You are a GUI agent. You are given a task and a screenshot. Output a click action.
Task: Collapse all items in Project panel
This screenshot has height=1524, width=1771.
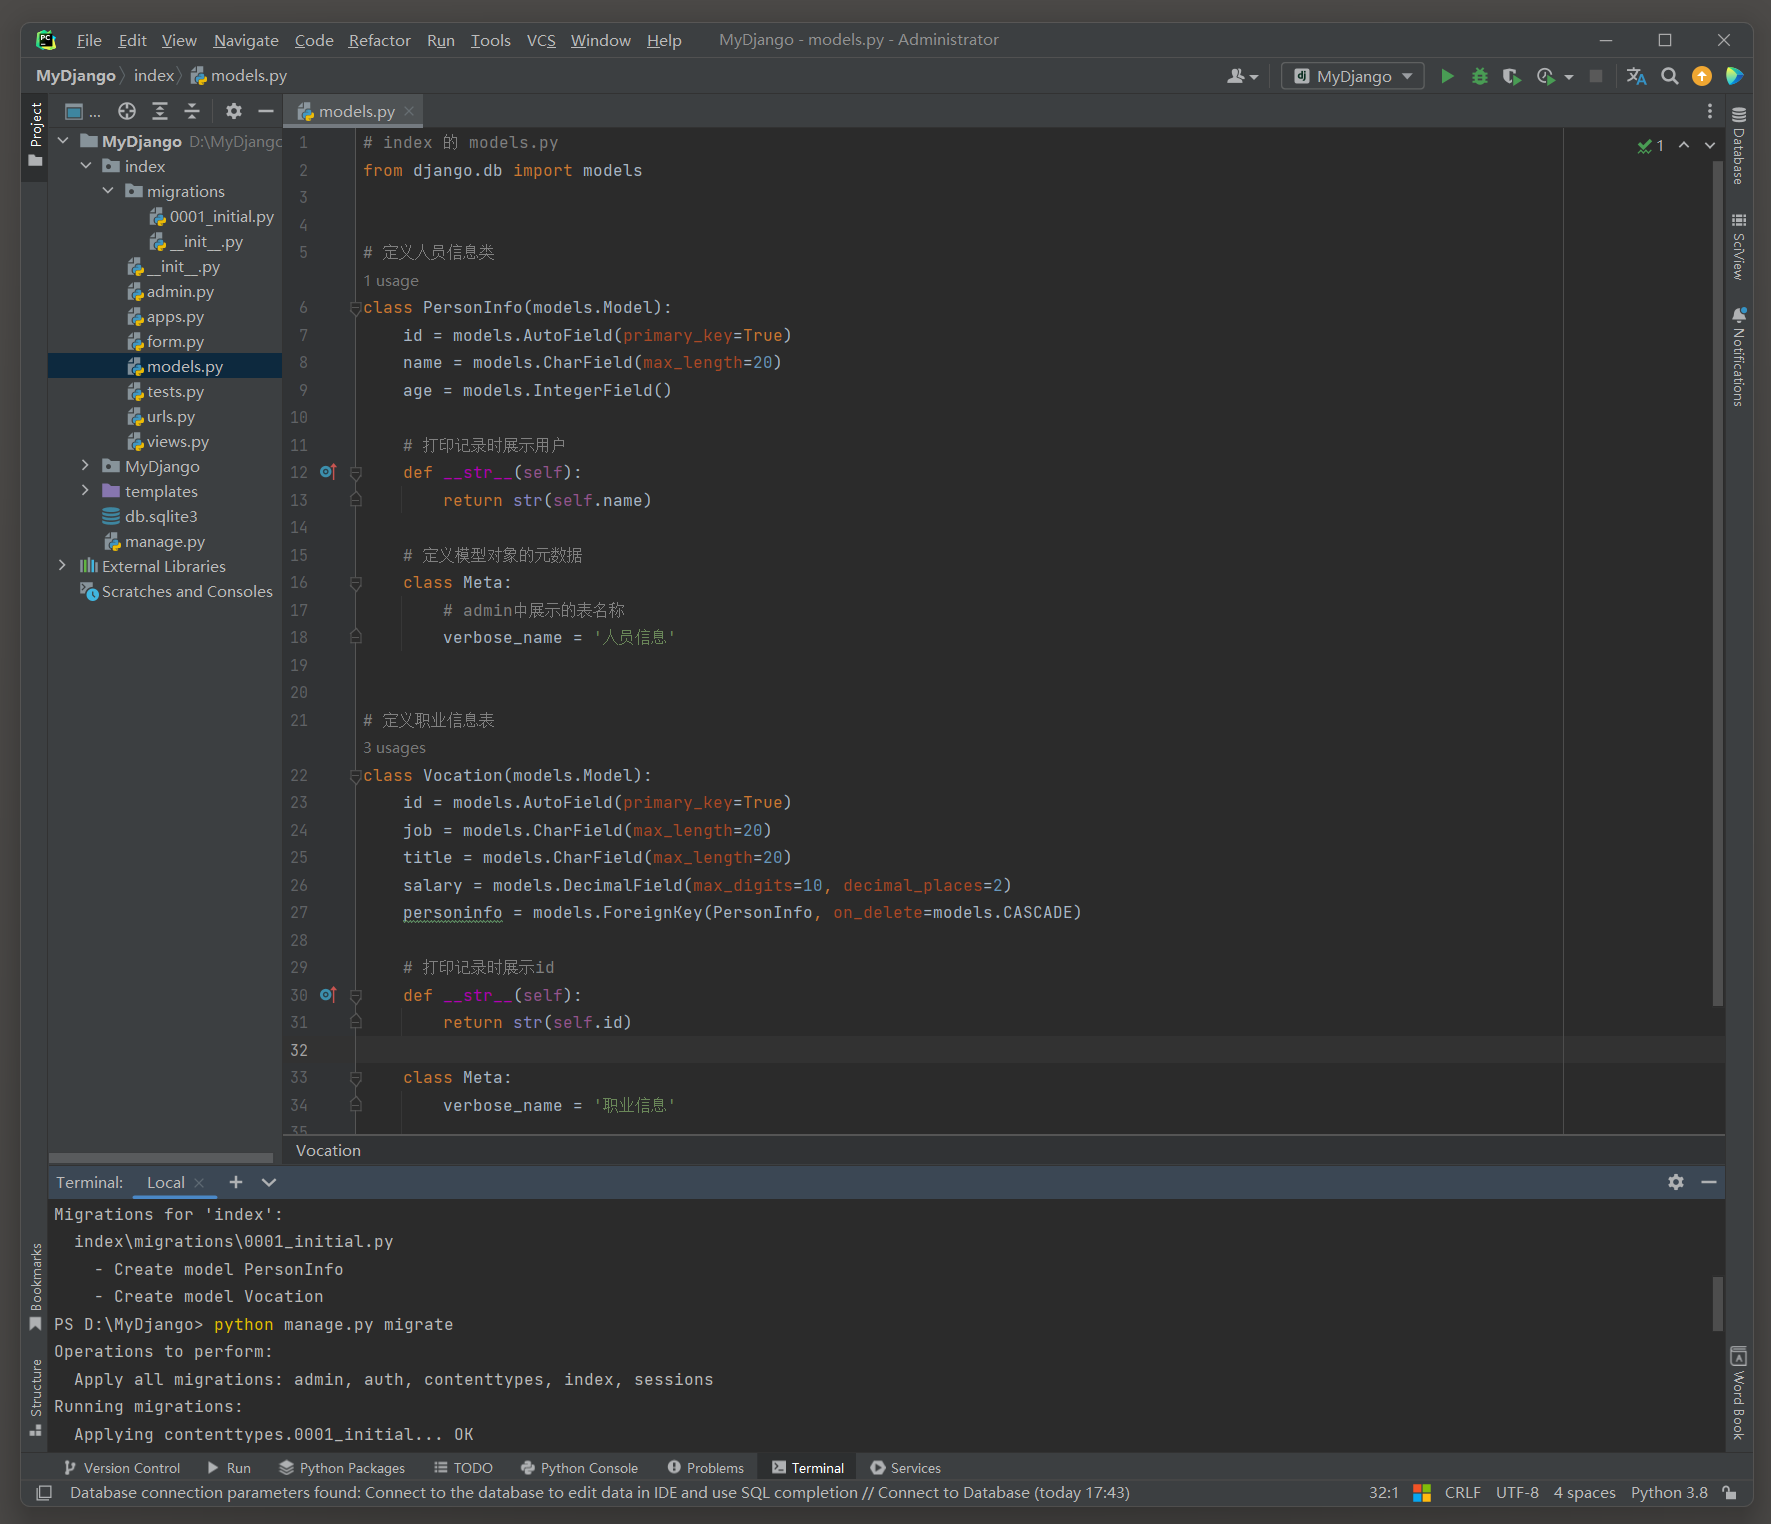193,111
